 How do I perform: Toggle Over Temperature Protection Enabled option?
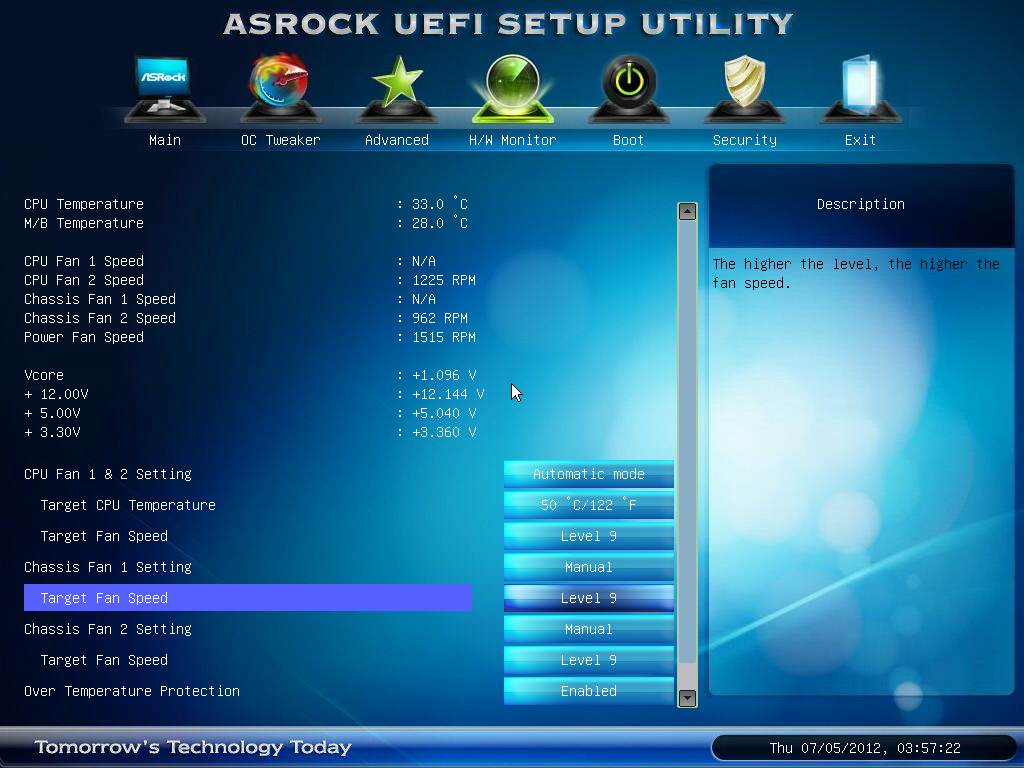tap(588, 691)
